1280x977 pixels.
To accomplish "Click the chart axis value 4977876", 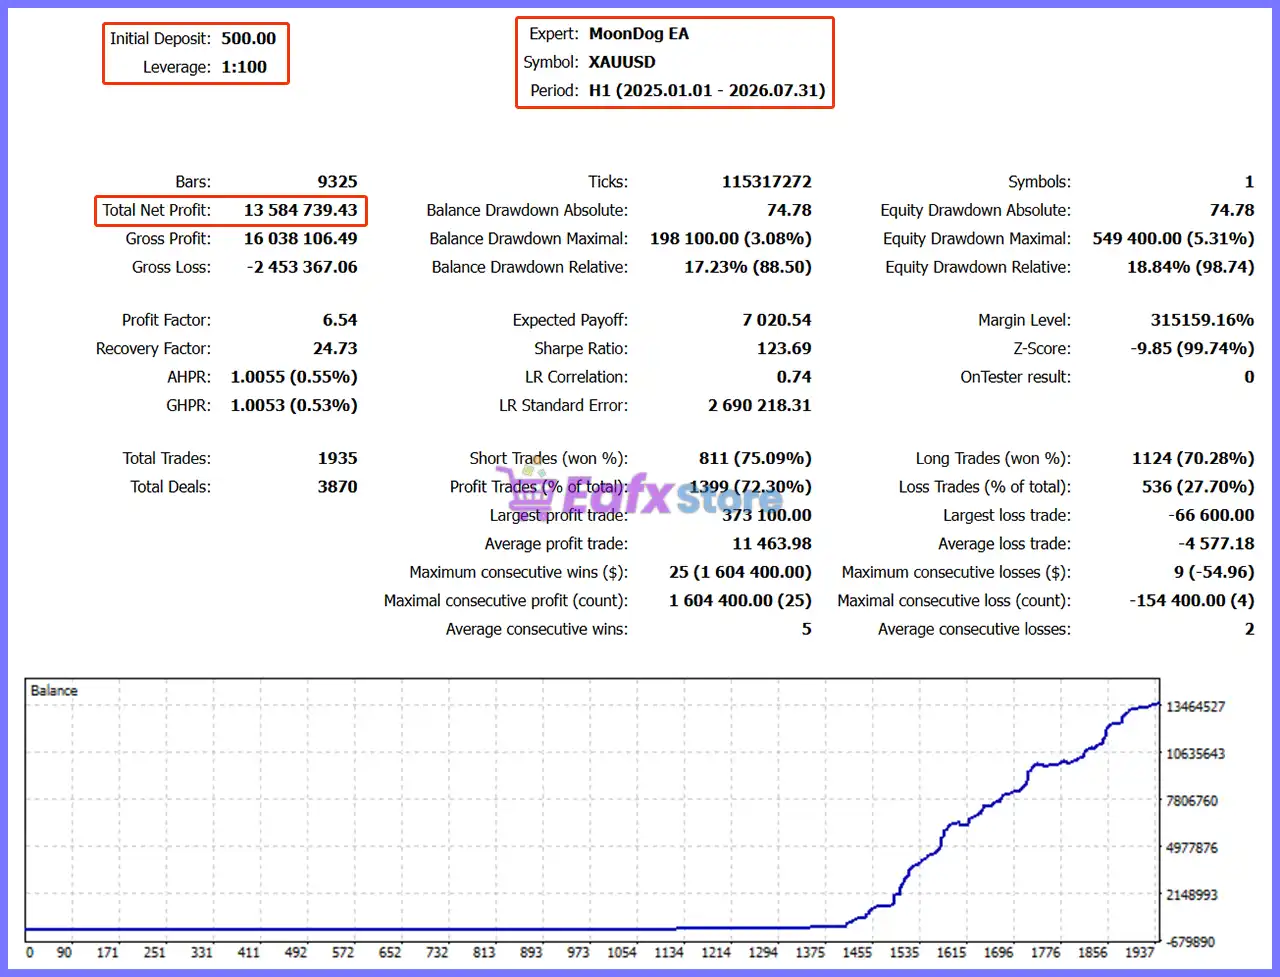I will click(1192, 848).
